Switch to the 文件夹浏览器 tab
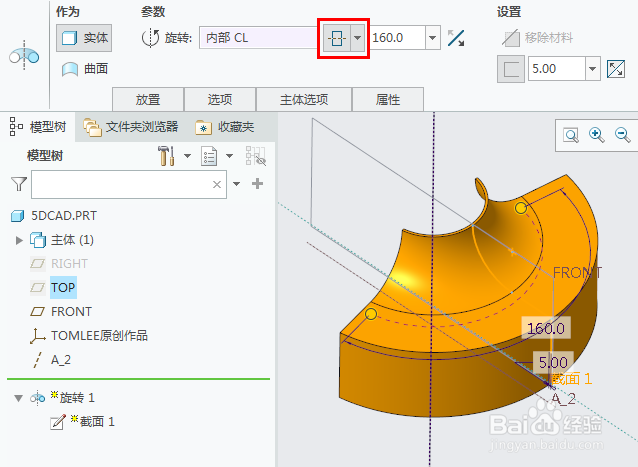The width and height of the screenshot is (638, 467). pyautogui.click(x=131, y=127)
